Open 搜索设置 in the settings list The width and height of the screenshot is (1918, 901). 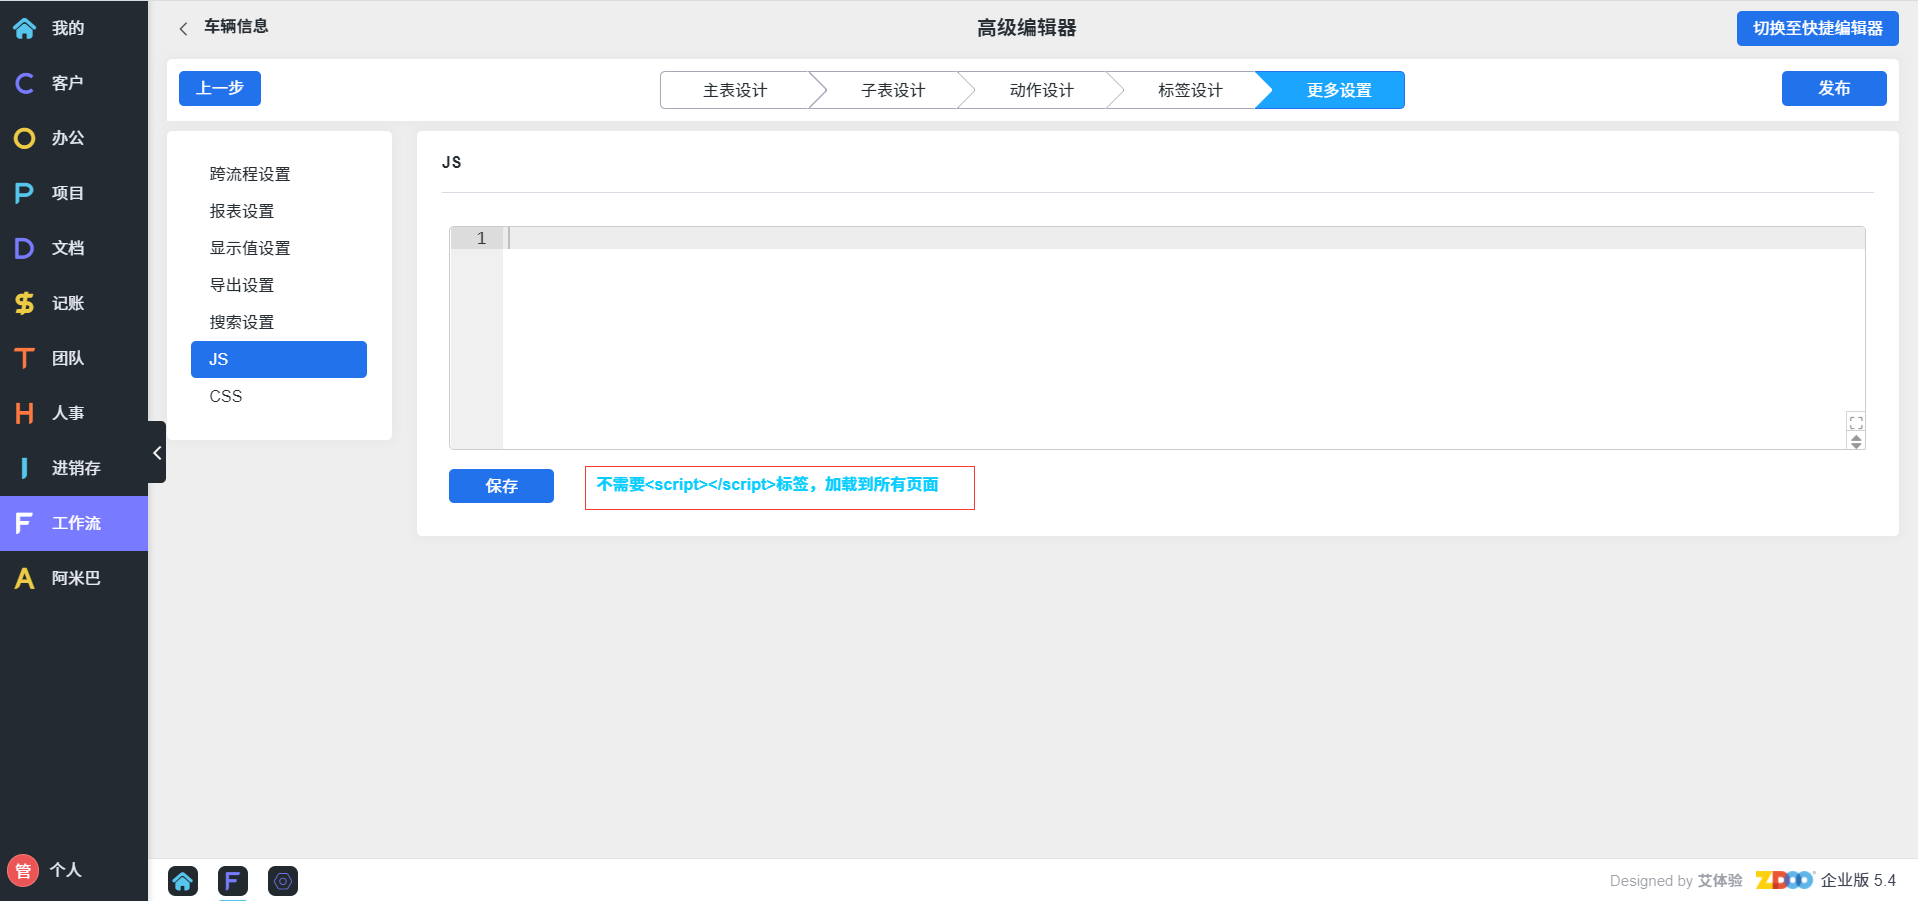pos(242,322)
